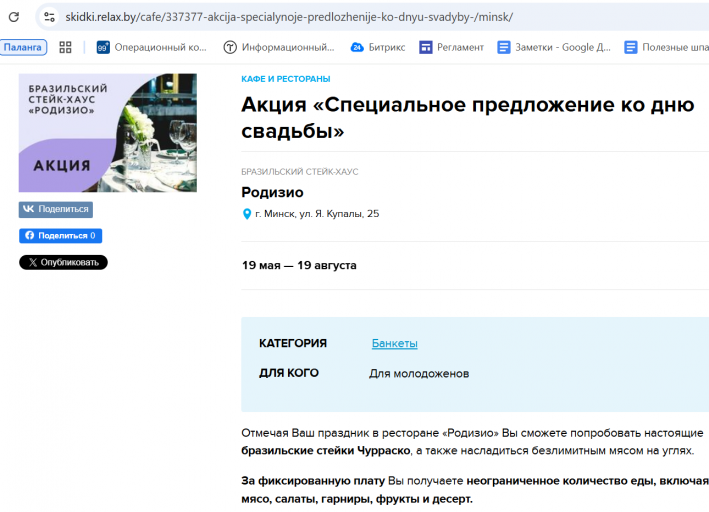Open the Регламент bookmark

(451, 47)
